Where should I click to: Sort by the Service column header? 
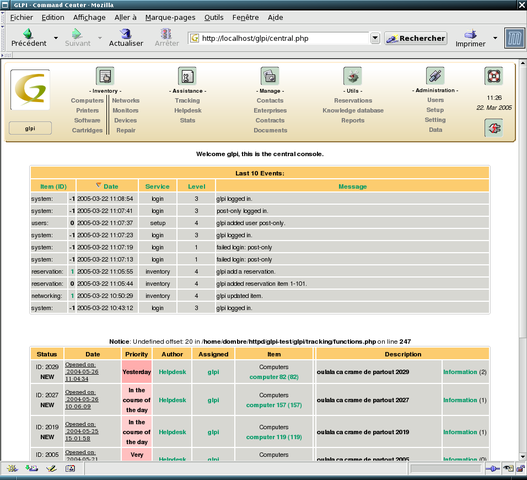[x=157, y=186]
